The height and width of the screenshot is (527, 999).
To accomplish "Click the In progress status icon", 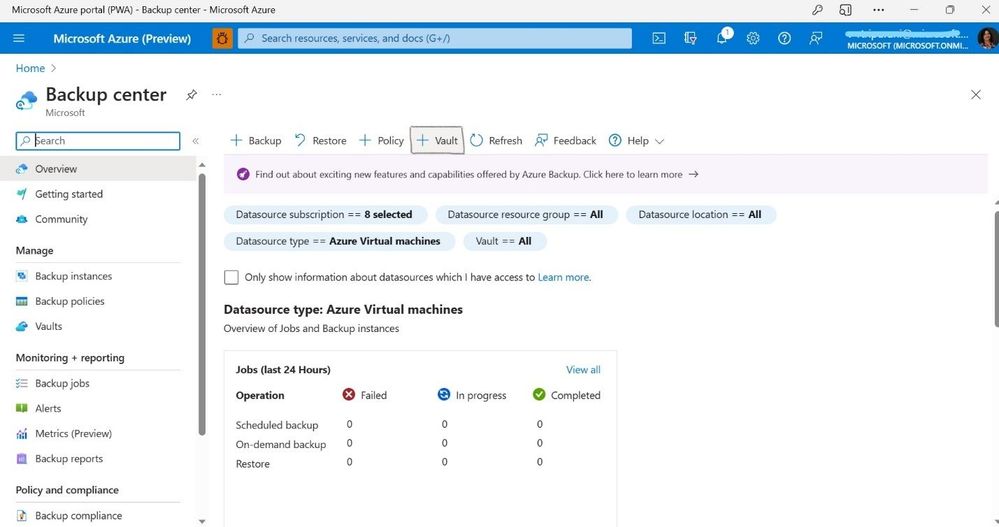I will point(443,394).
